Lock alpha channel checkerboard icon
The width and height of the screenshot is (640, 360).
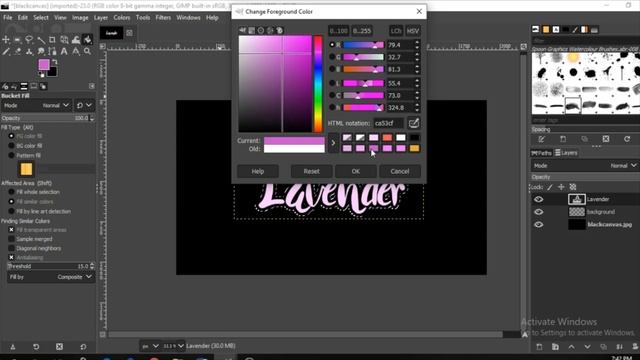click(573, 187)
